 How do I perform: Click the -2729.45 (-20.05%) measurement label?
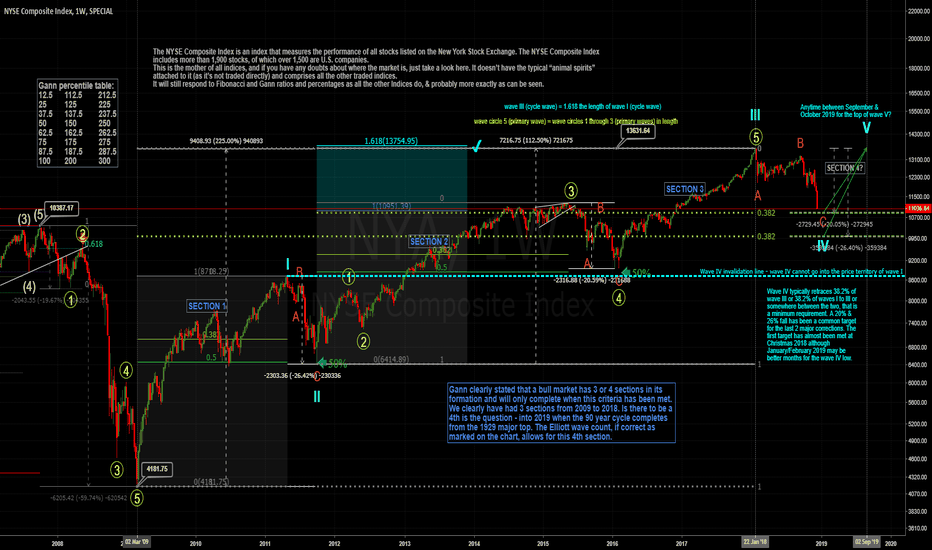(x=834, y=224)
